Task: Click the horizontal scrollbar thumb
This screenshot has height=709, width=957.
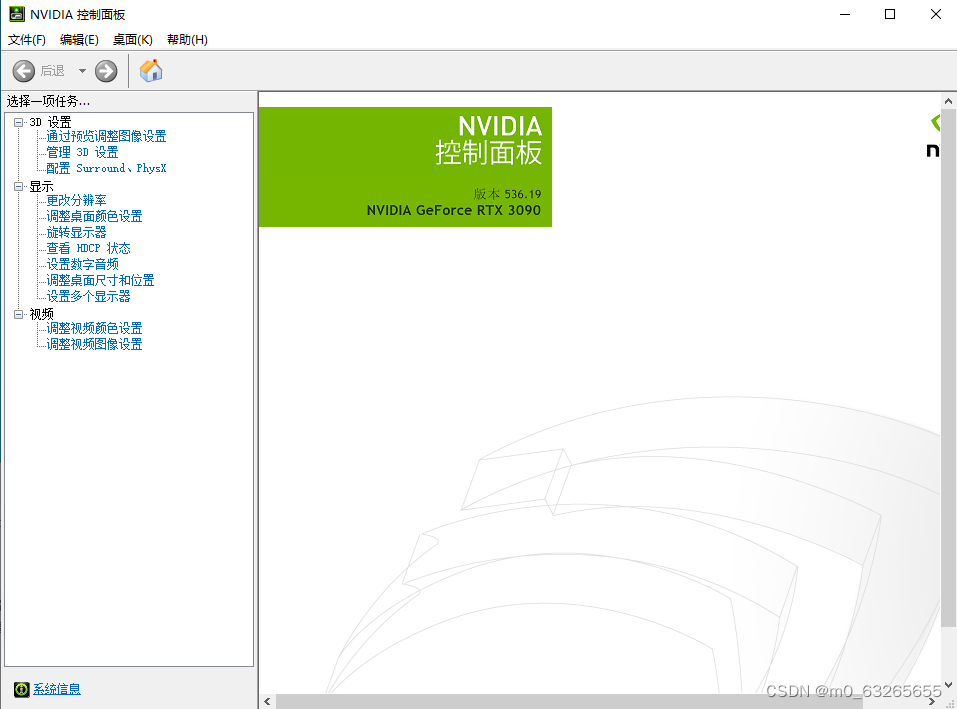Action: pyautogui.click(x=569, y=702)
